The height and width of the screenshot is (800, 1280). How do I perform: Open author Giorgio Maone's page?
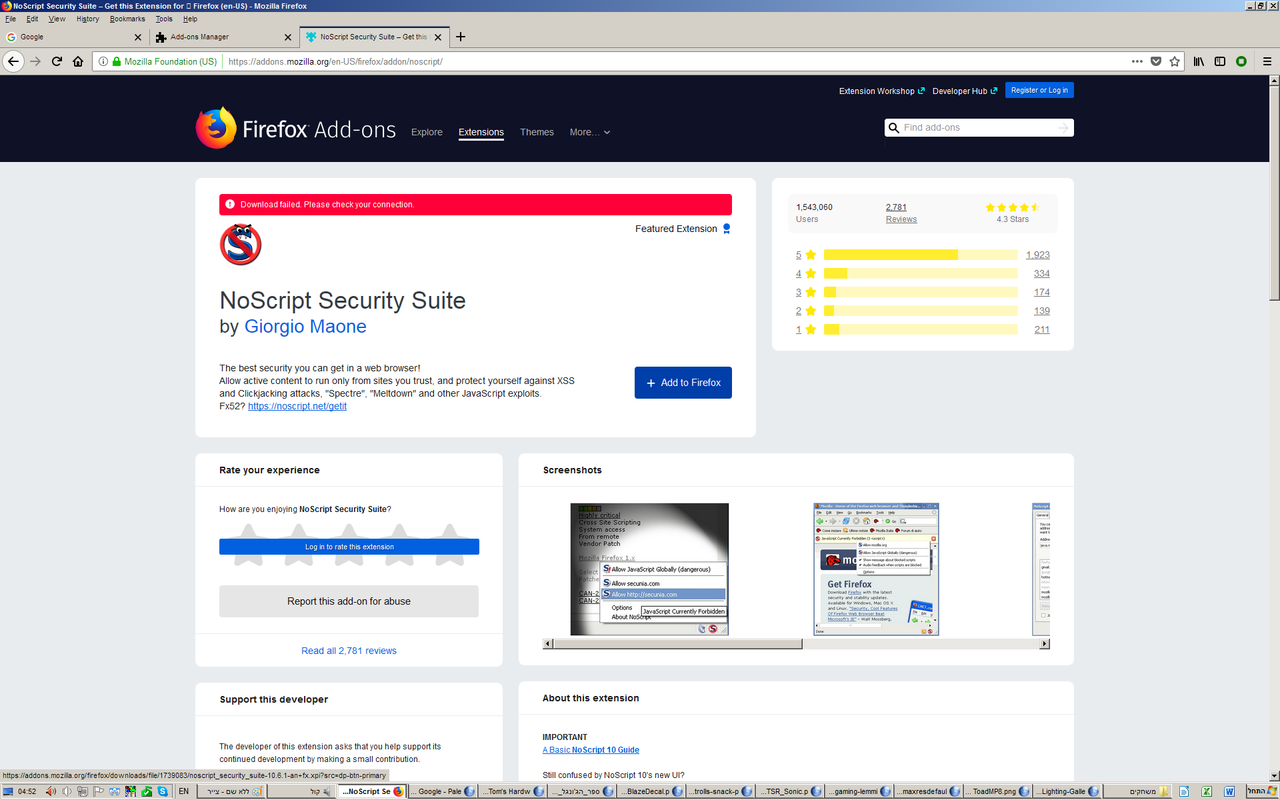305,327
